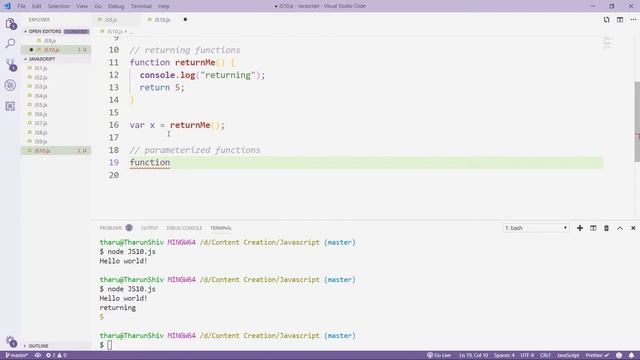
Task: Collapse the JAVASCRIPT folder section
Action: (42, 59)
